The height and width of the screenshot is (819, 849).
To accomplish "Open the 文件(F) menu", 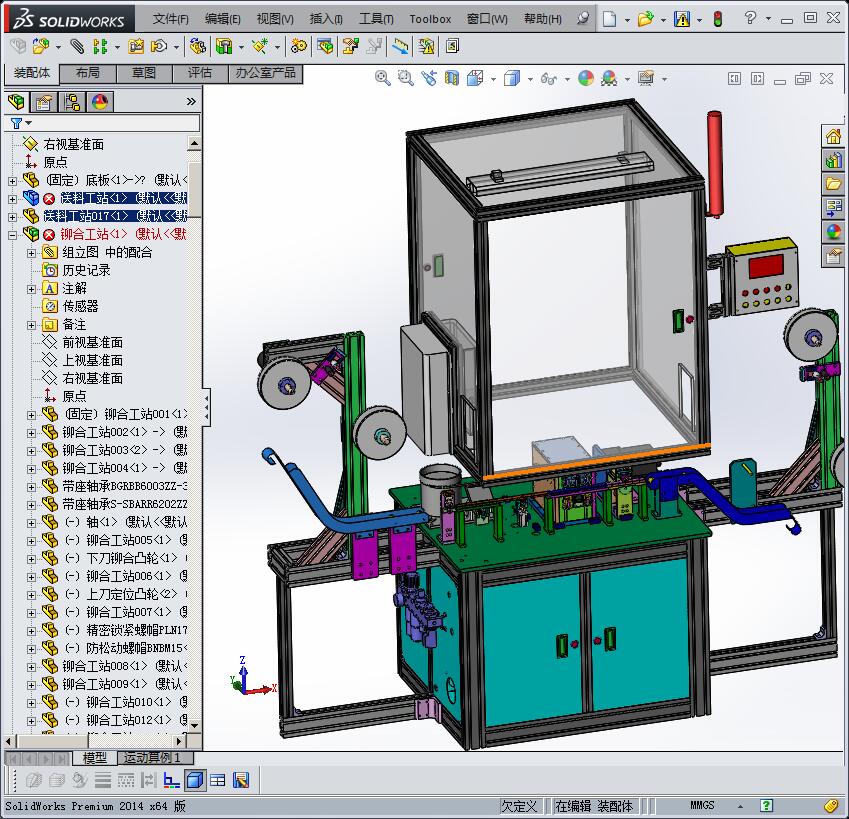I will tap(171, 19).
